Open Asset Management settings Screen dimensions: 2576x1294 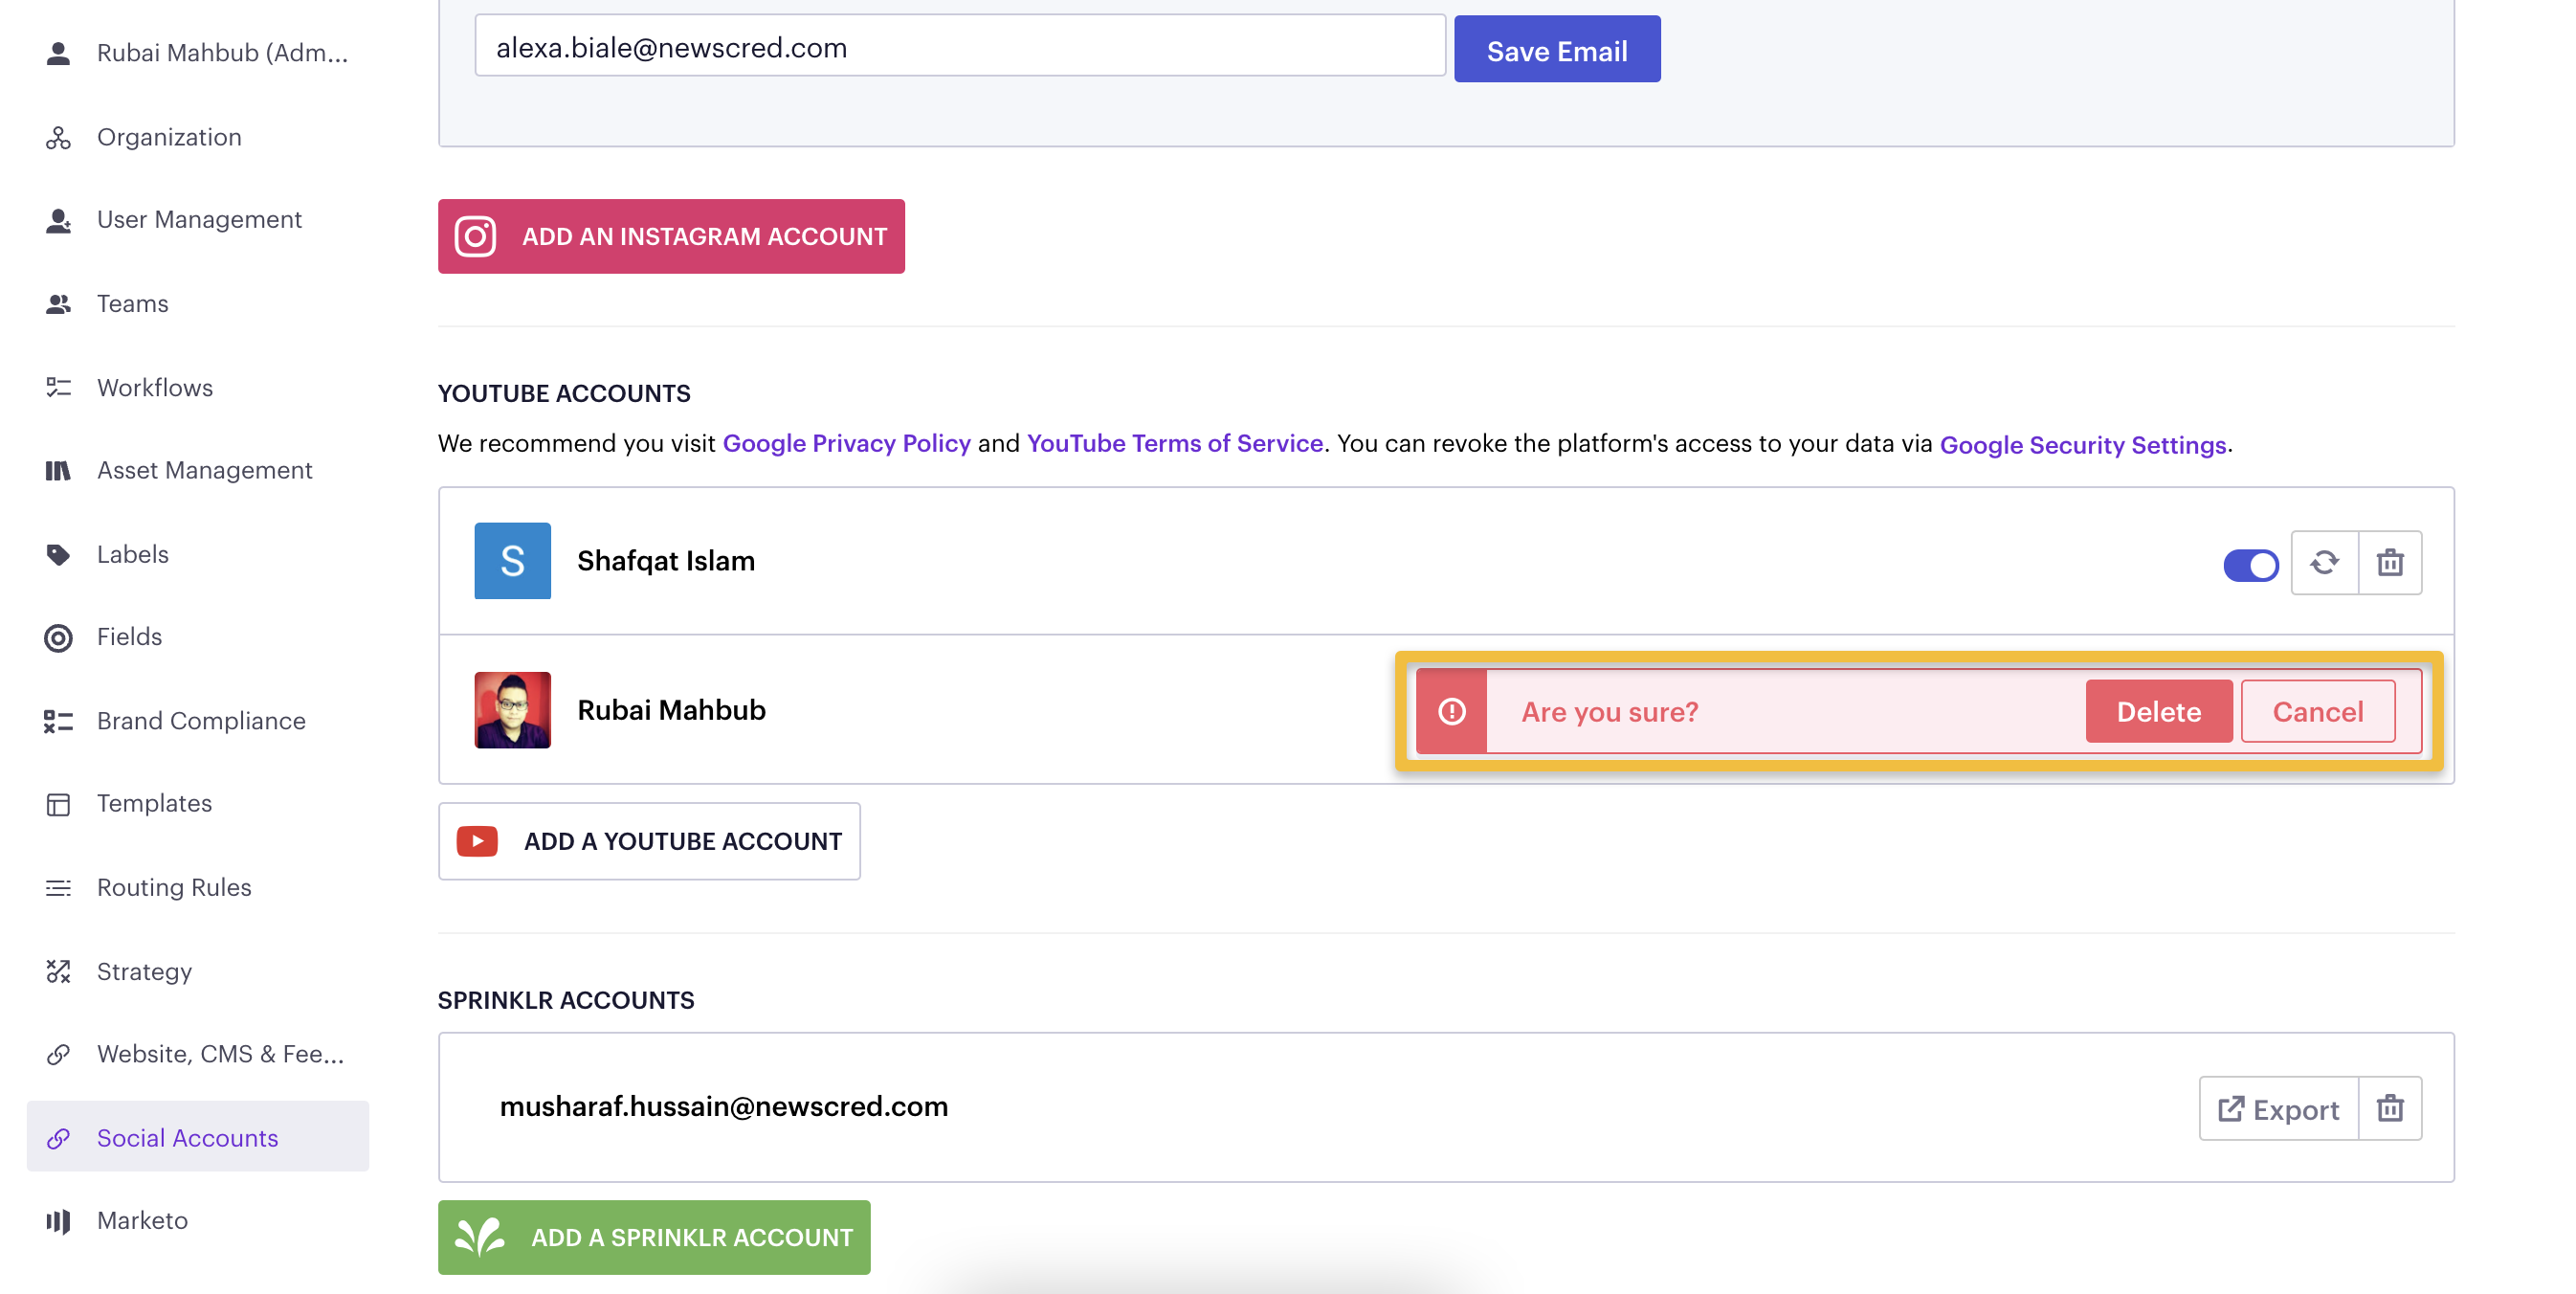tap(198, 470)
